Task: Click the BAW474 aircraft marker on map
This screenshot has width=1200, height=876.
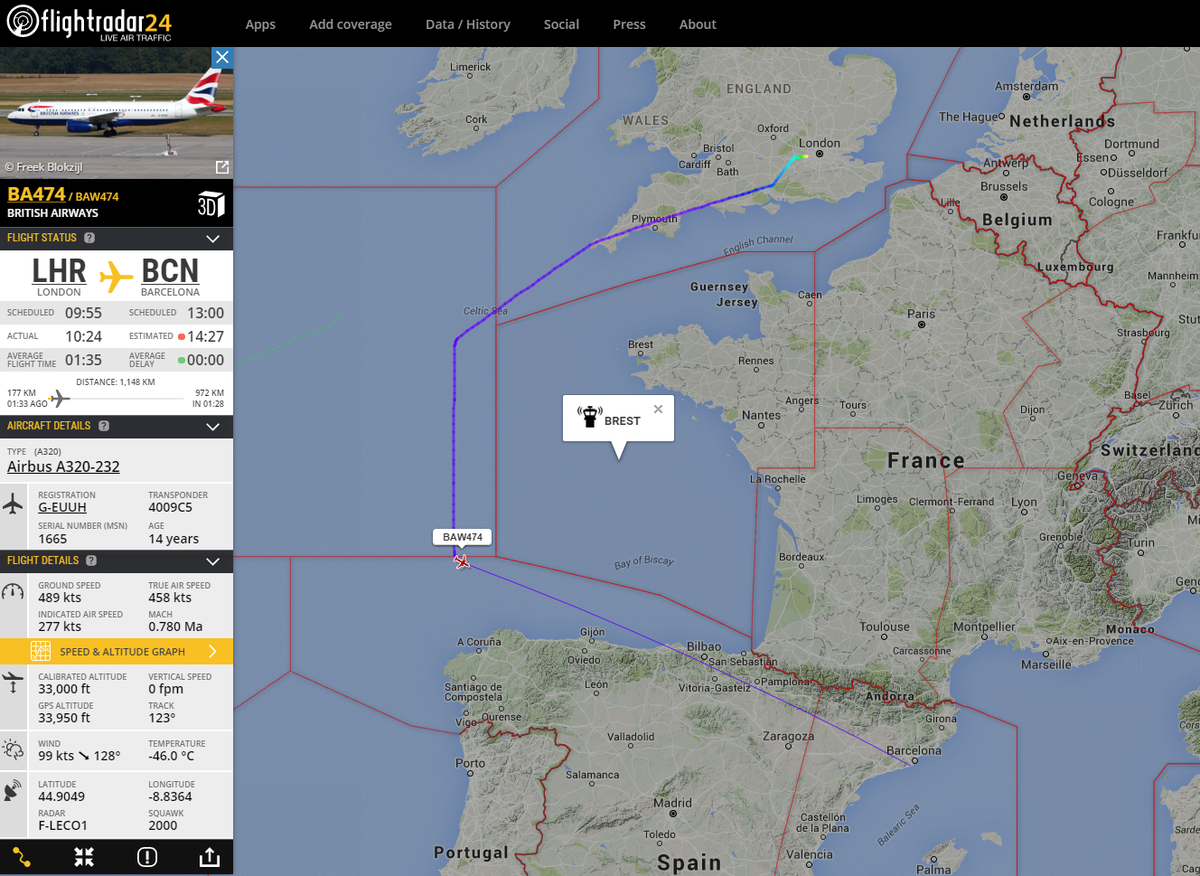Action: 462,561
